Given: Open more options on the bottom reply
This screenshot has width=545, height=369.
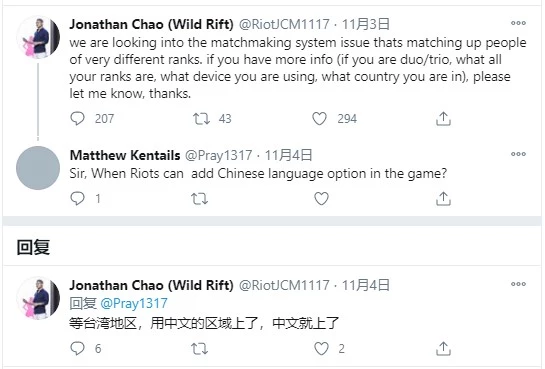Looking at the screenshot, I should click(518, 284).
